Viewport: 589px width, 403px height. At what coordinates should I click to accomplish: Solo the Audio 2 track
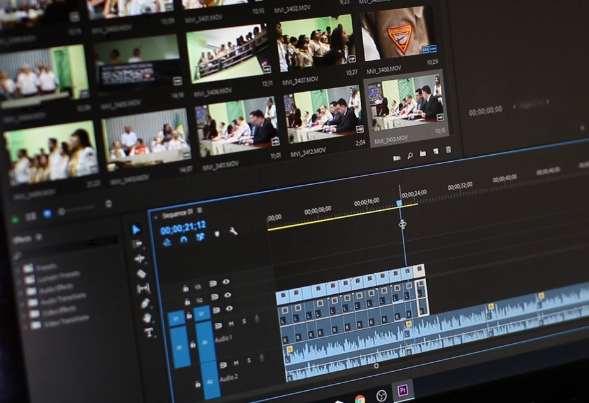pos(249,360)
